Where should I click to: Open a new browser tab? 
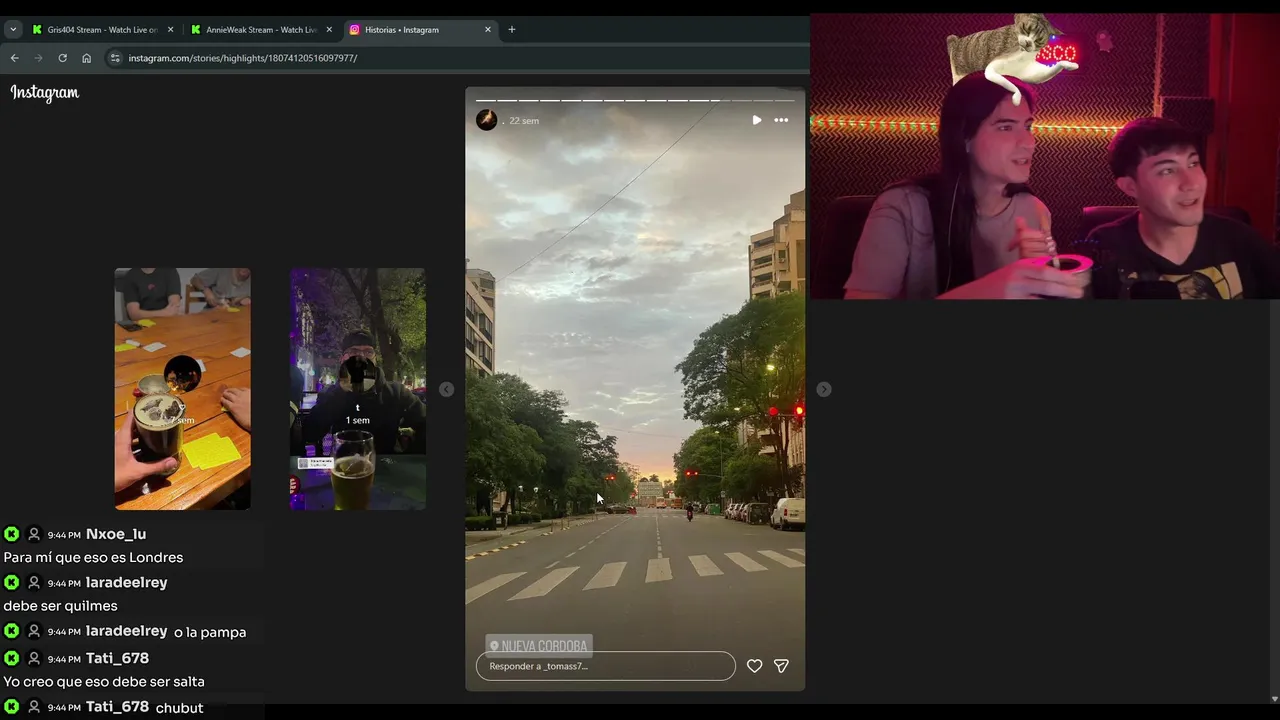511,29
